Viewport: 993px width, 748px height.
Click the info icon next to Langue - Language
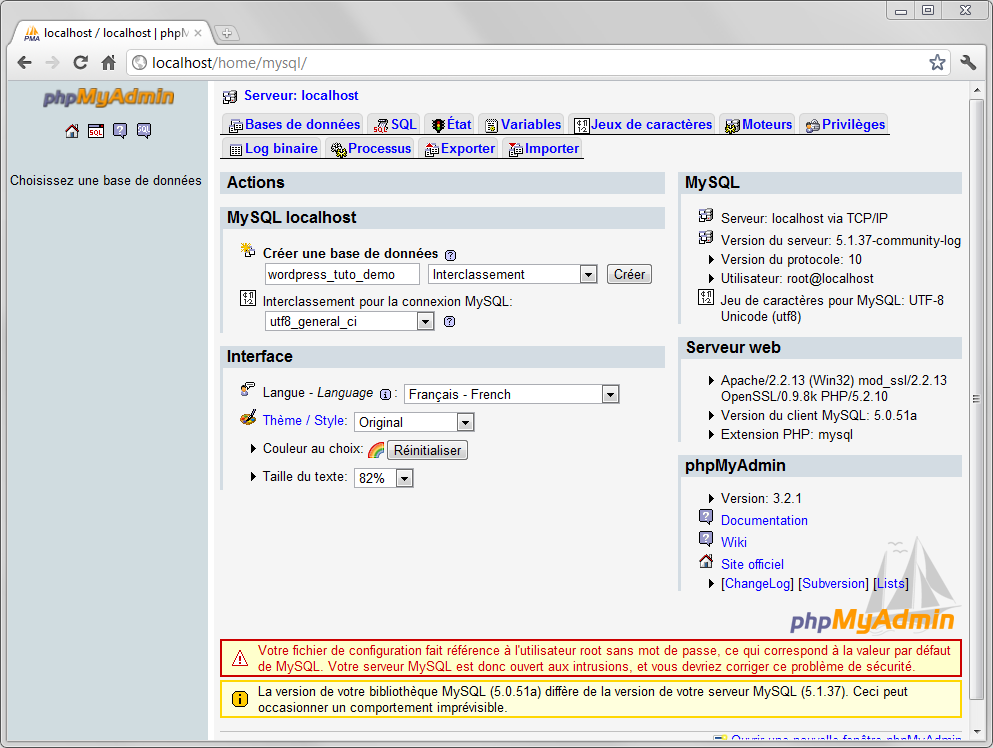[385, 395]
